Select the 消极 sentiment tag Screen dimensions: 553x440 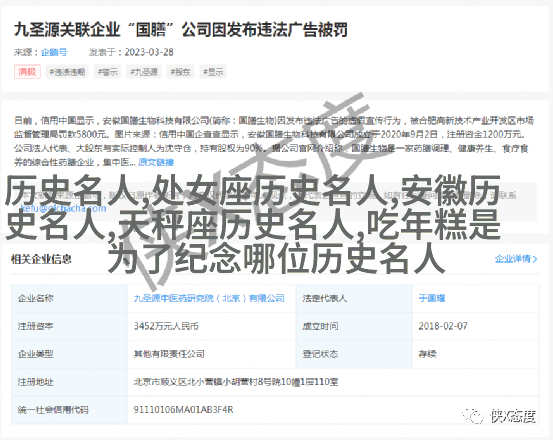(27, 72)
